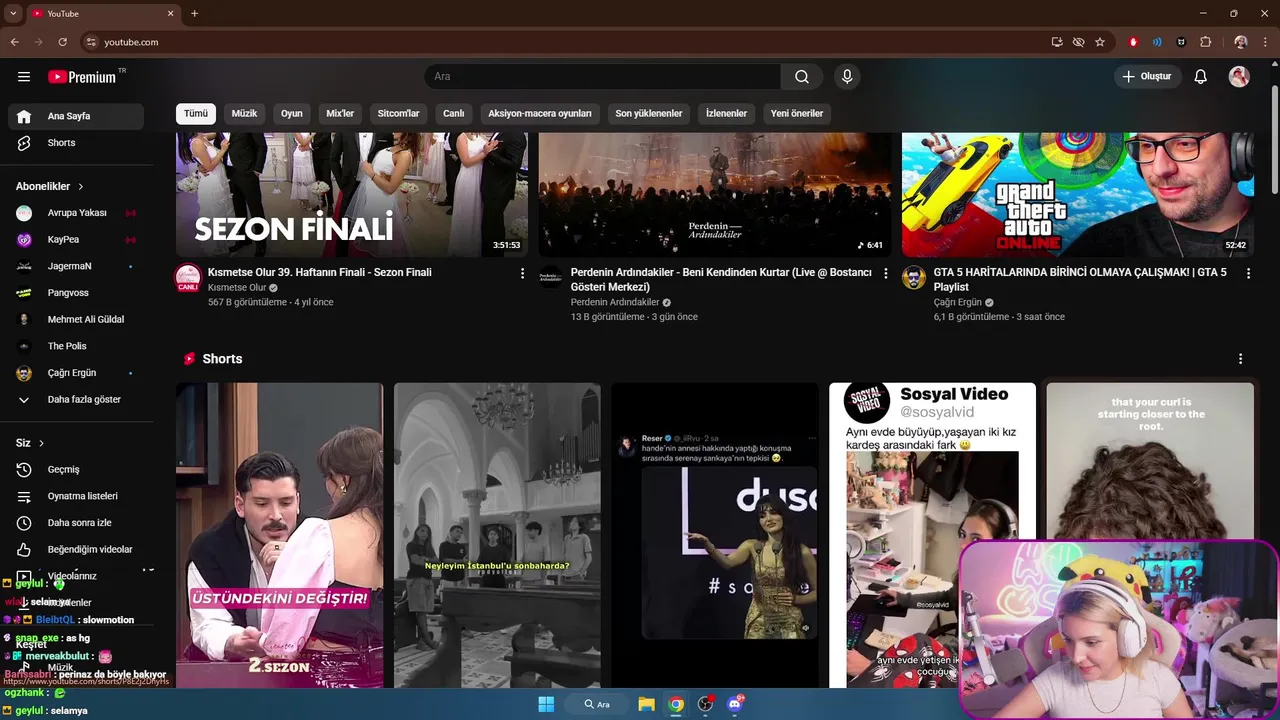Select the Mix'ler filter chip
Image resolution: width=1280 pixels, height=720 pixels.
(x=340, y=114)
